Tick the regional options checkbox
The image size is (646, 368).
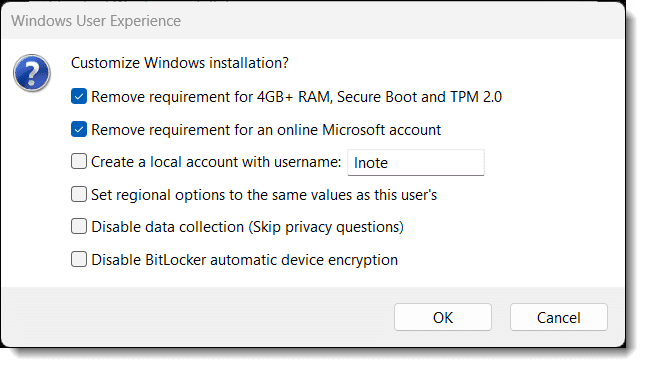(79, 194)
